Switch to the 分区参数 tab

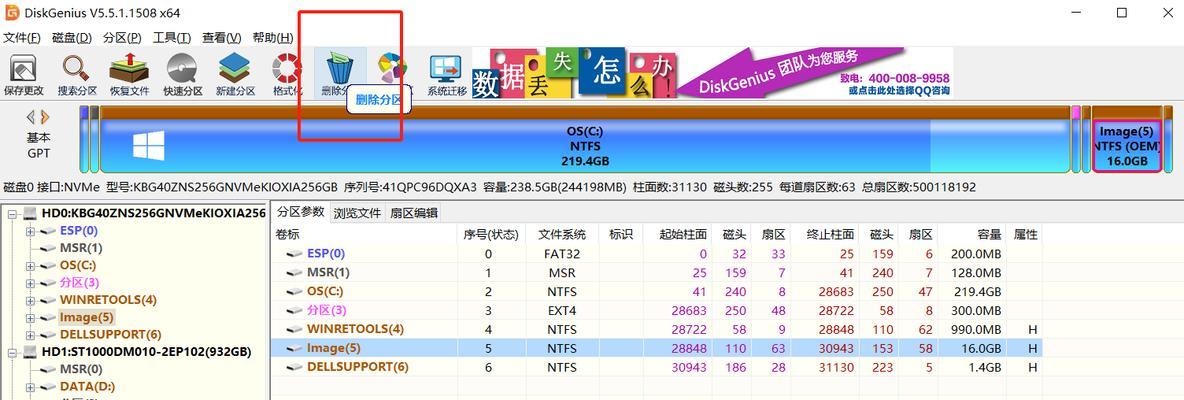coord(300,211)
